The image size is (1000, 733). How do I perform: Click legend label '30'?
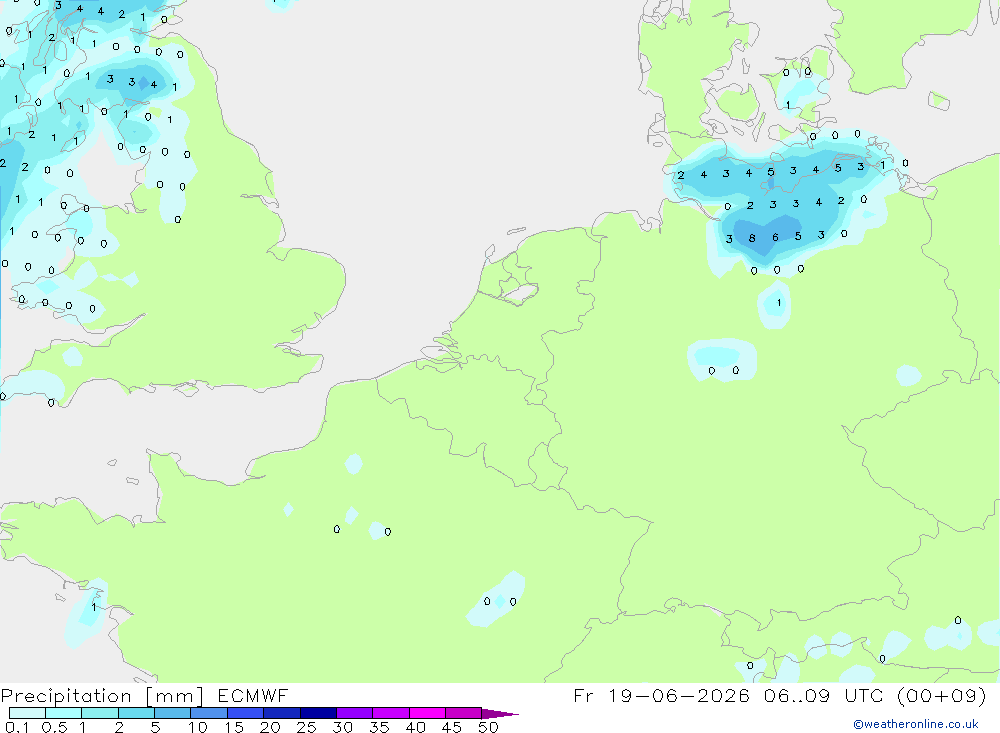(x=343, y=727)
